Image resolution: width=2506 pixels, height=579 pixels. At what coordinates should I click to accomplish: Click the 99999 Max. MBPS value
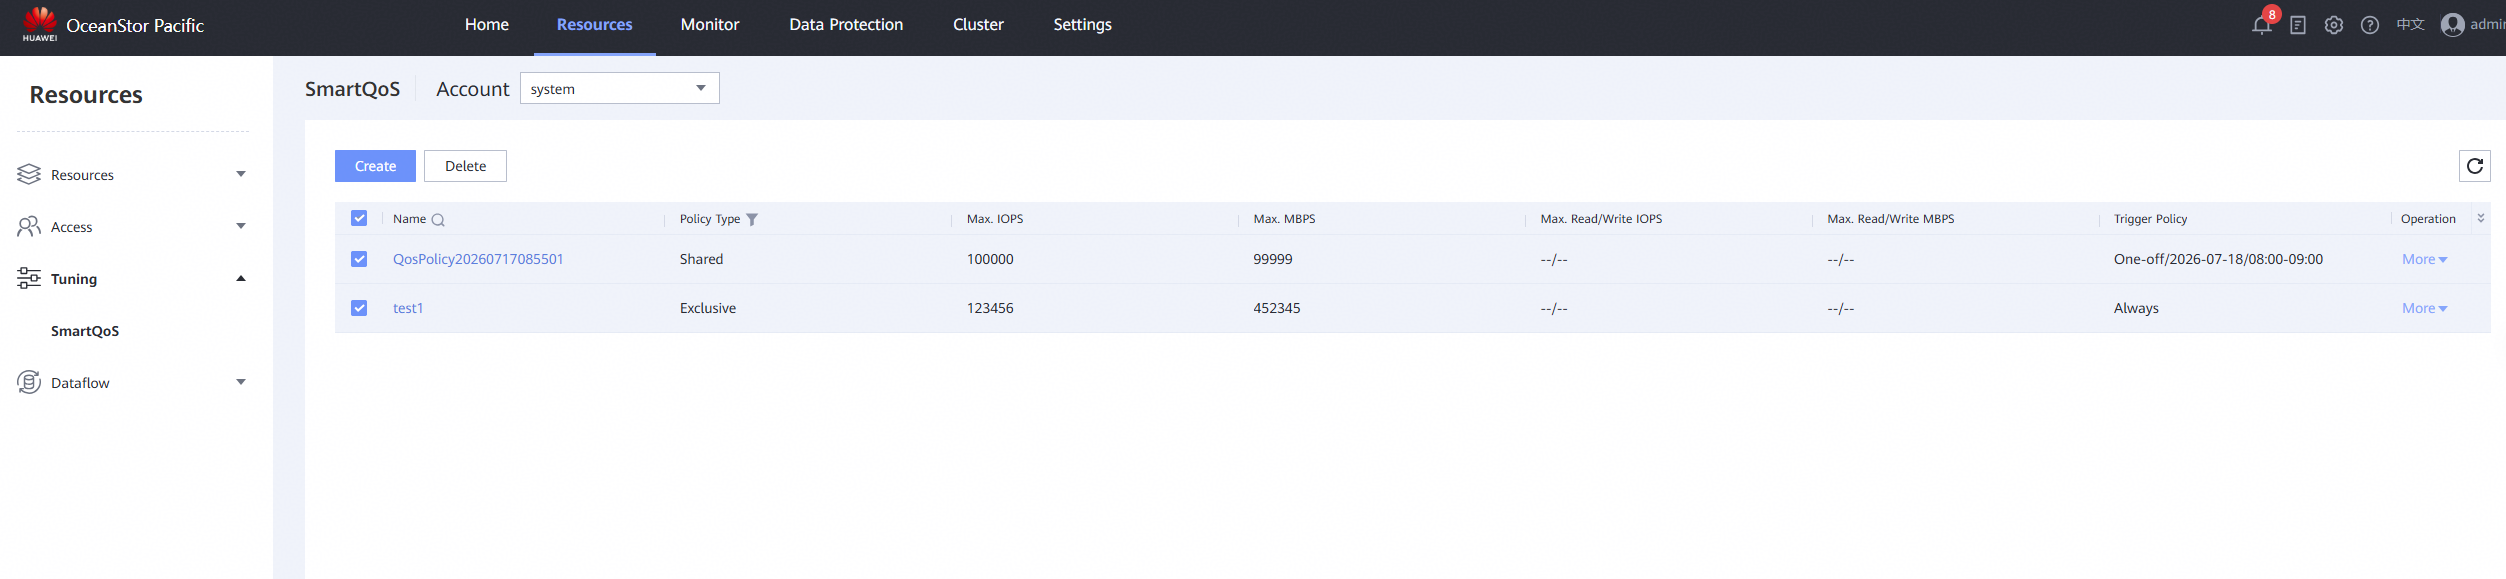click(1273, 259)
